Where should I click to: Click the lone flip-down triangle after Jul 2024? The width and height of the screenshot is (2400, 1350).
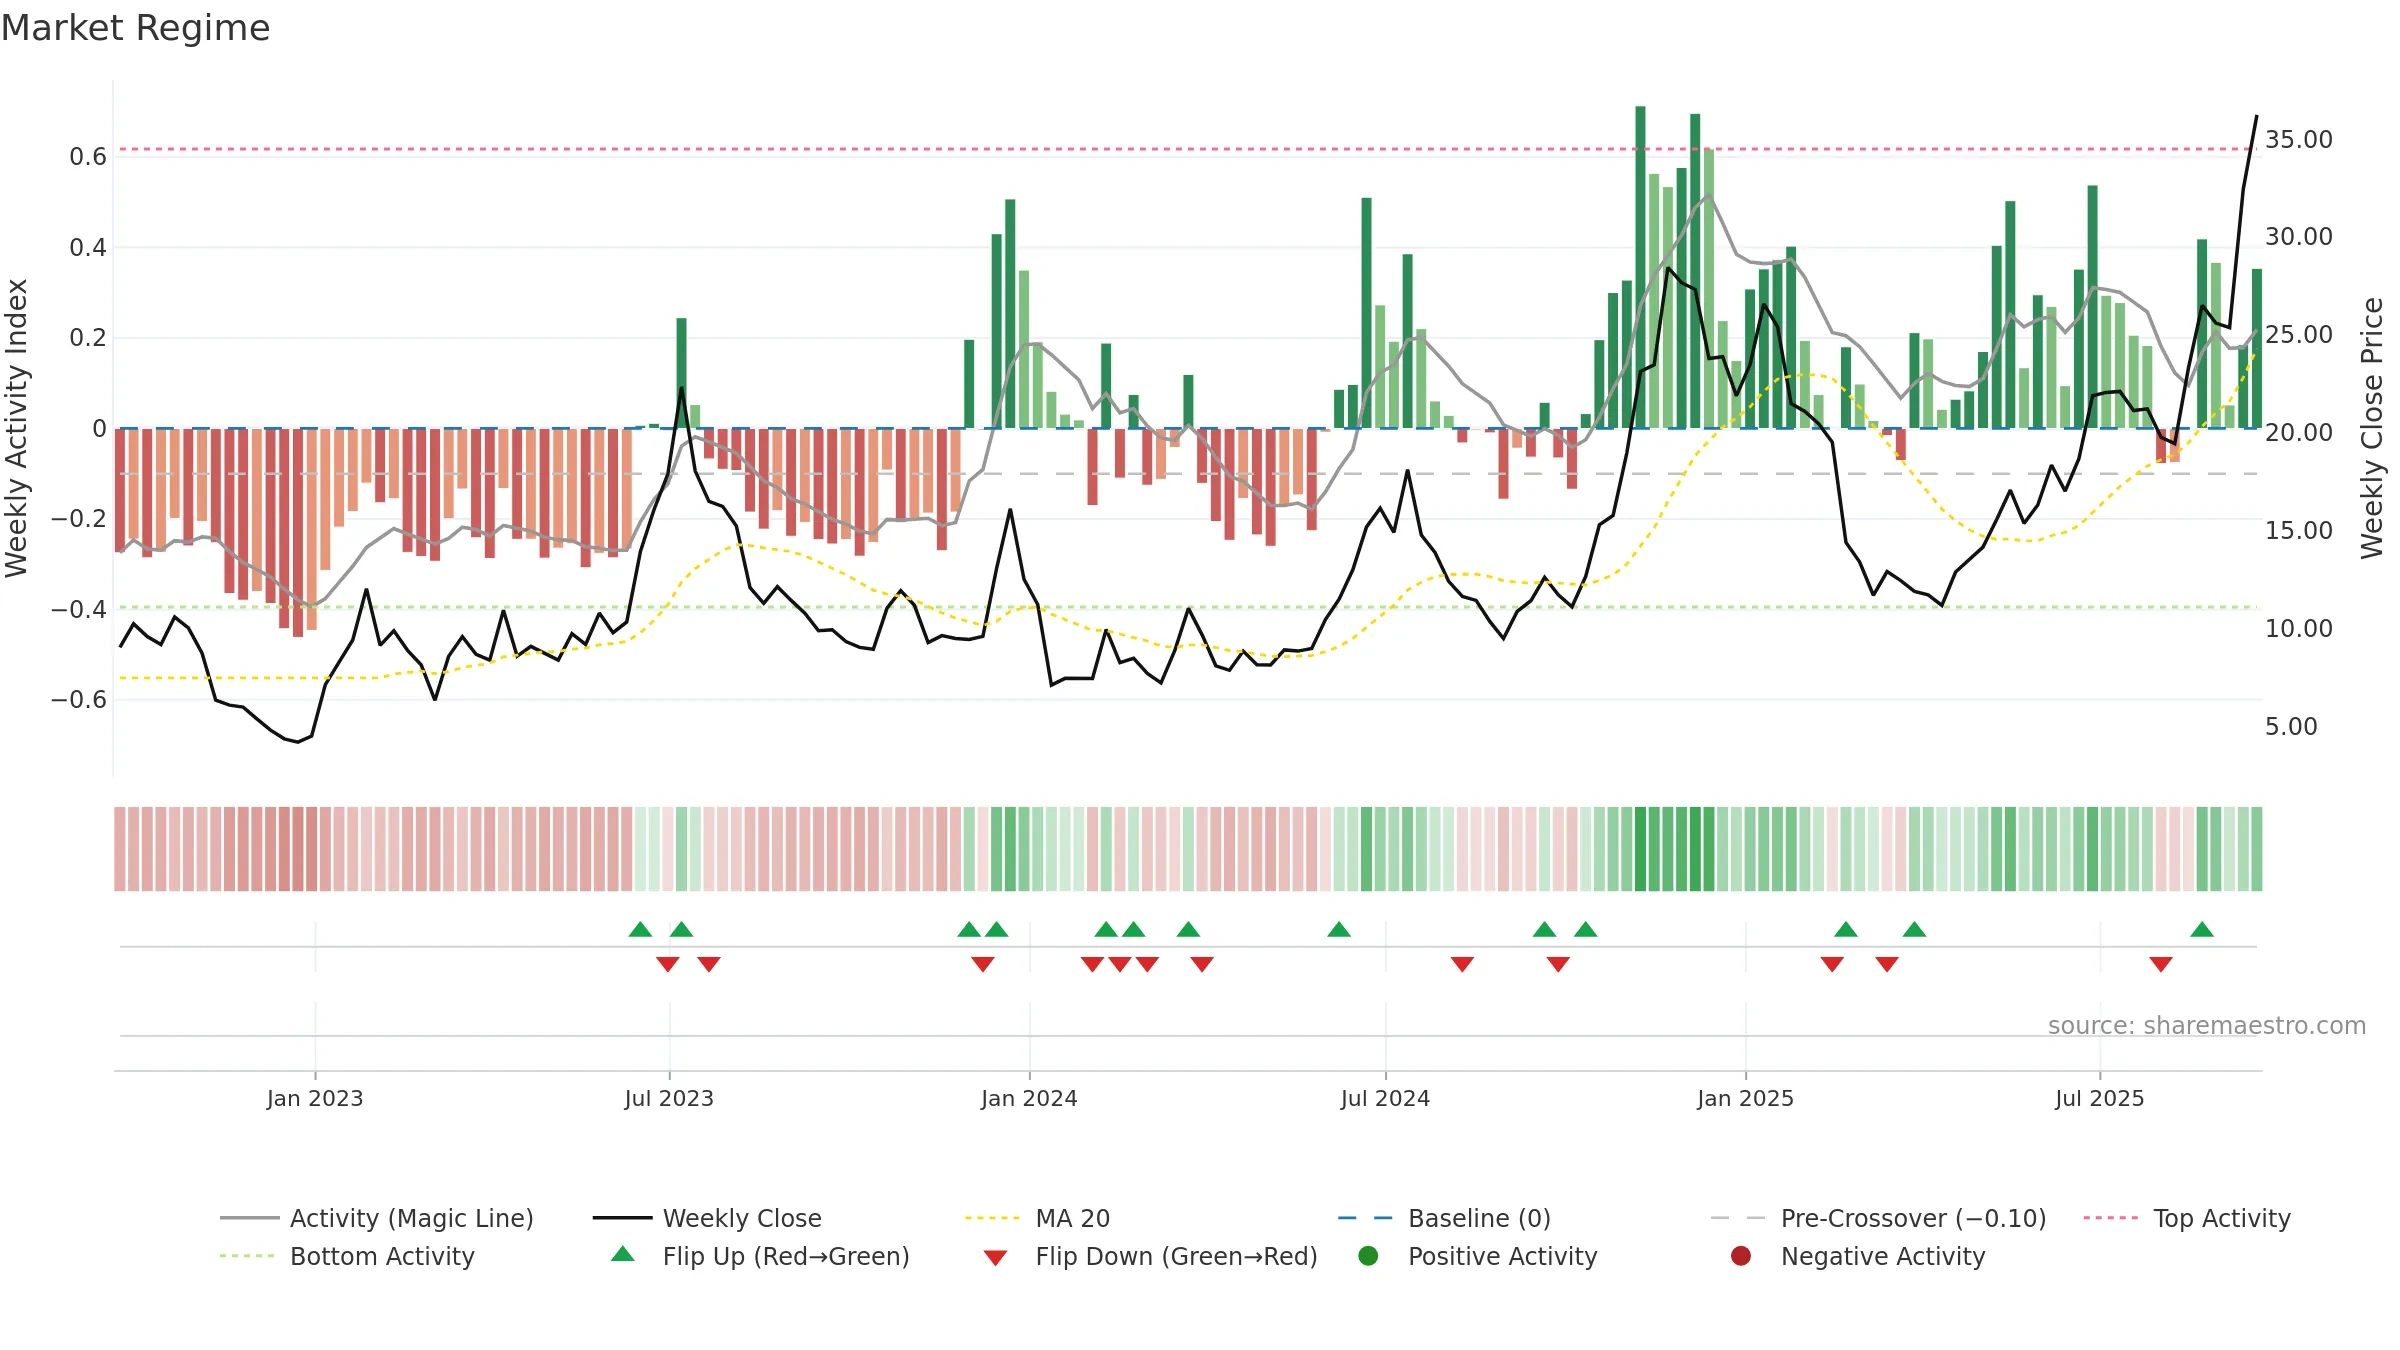(x=1462, y=964)
